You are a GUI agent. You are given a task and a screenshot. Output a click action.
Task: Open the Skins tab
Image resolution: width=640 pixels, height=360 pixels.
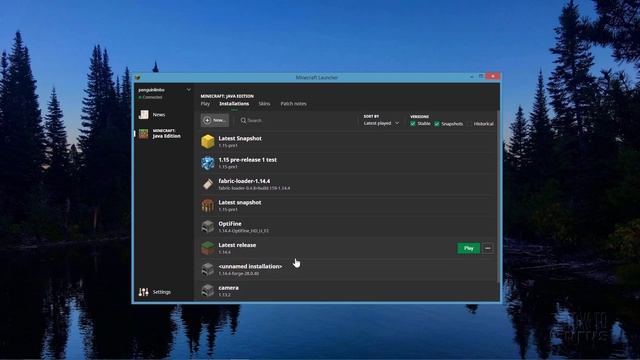click(x=264, y=104)
